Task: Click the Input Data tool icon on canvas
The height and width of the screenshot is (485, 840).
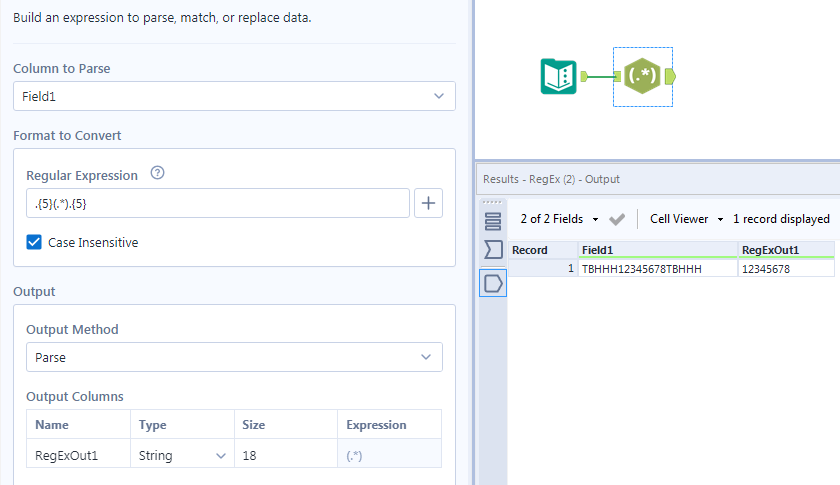Action: point(559,77)
